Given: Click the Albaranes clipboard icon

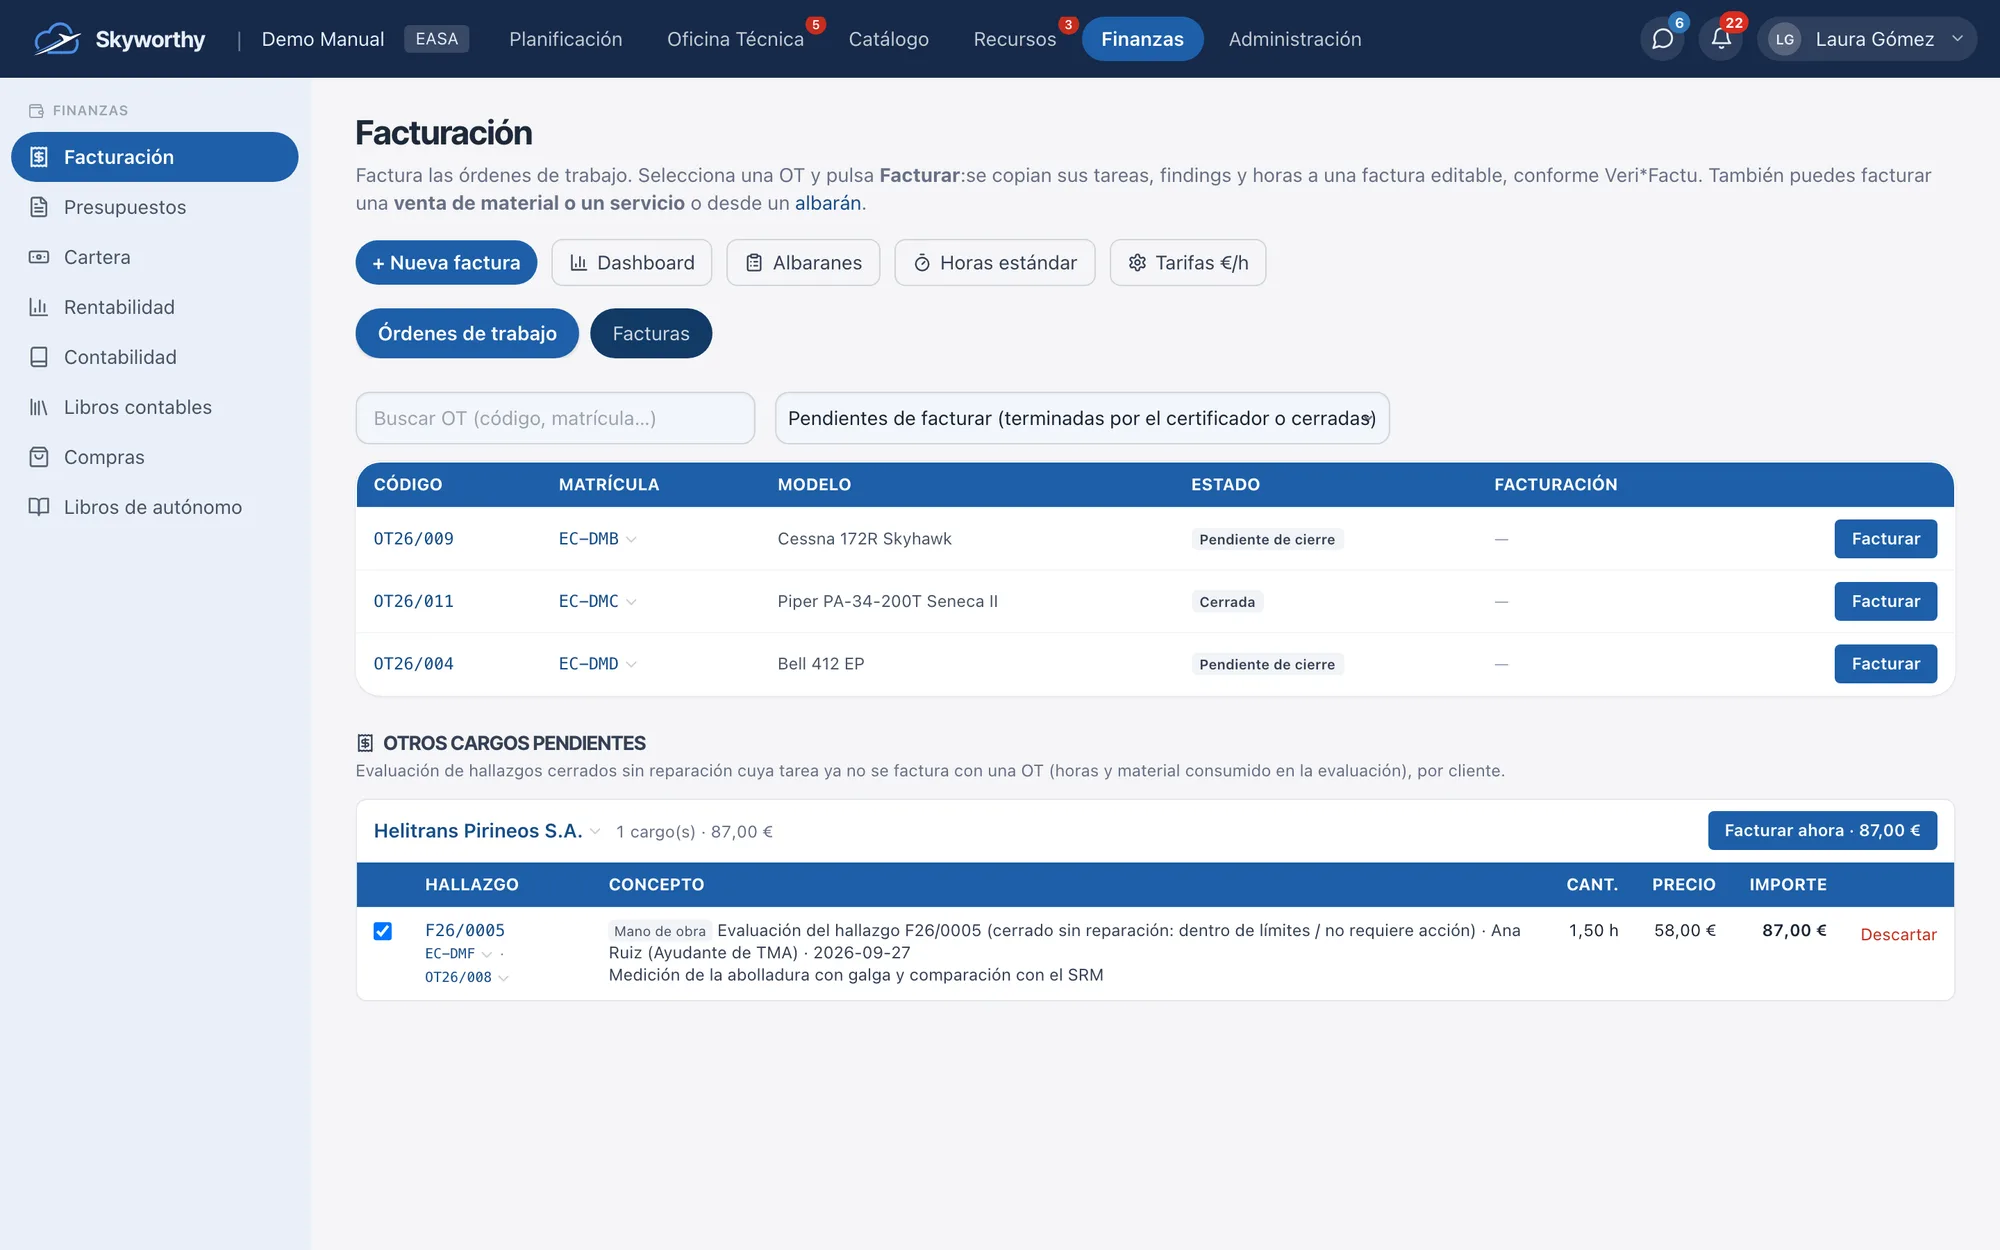Looking at the screenshot, I should click(754, 263).
